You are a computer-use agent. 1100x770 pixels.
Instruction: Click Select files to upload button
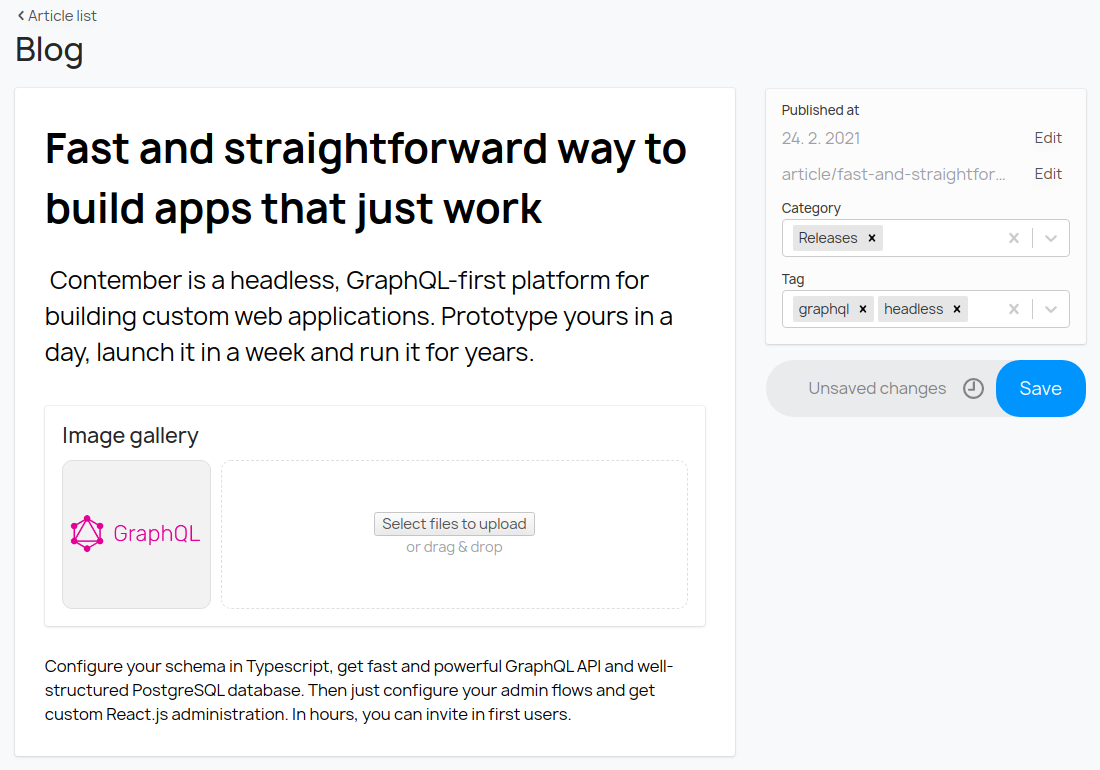click(454, 524)
